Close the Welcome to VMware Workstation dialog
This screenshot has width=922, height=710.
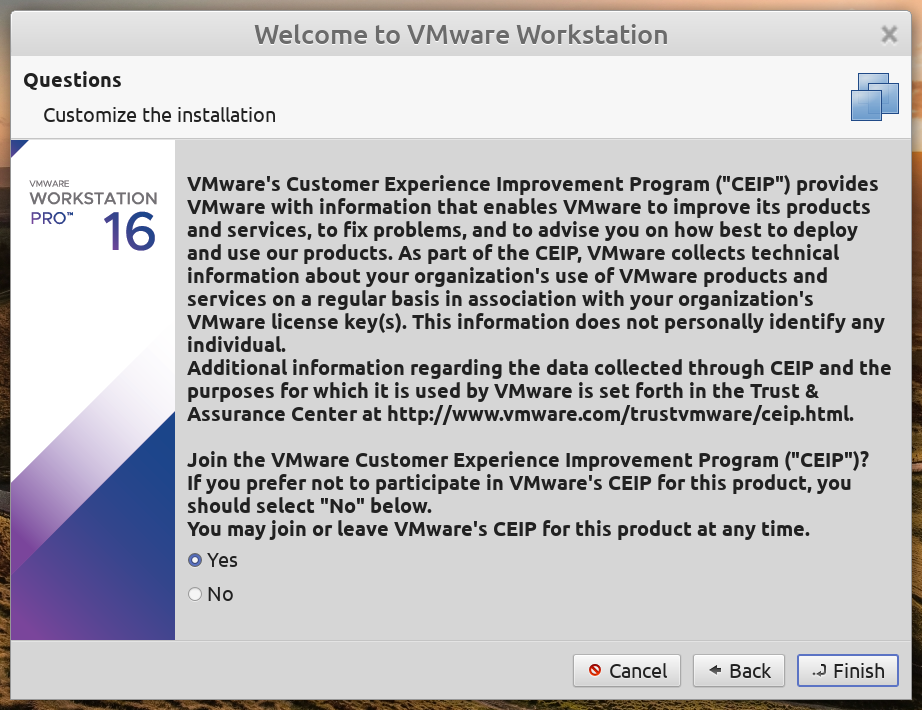tap(889, 35)
